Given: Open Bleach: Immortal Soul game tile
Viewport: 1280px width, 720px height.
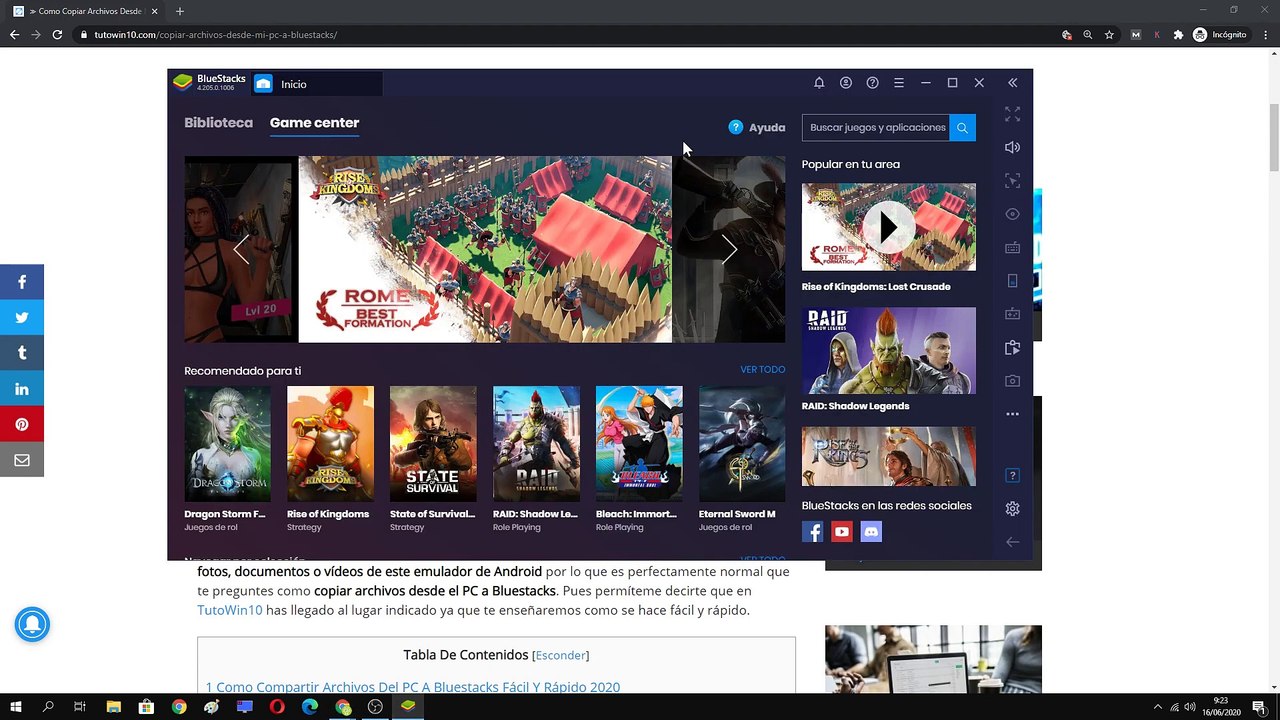Looking at the screenshot, I should (639, 459).
